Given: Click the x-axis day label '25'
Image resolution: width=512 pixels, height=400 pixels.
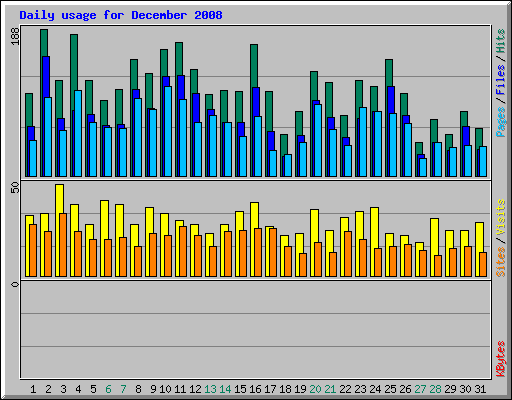Looking at the screenshot, I should (390, 389).
